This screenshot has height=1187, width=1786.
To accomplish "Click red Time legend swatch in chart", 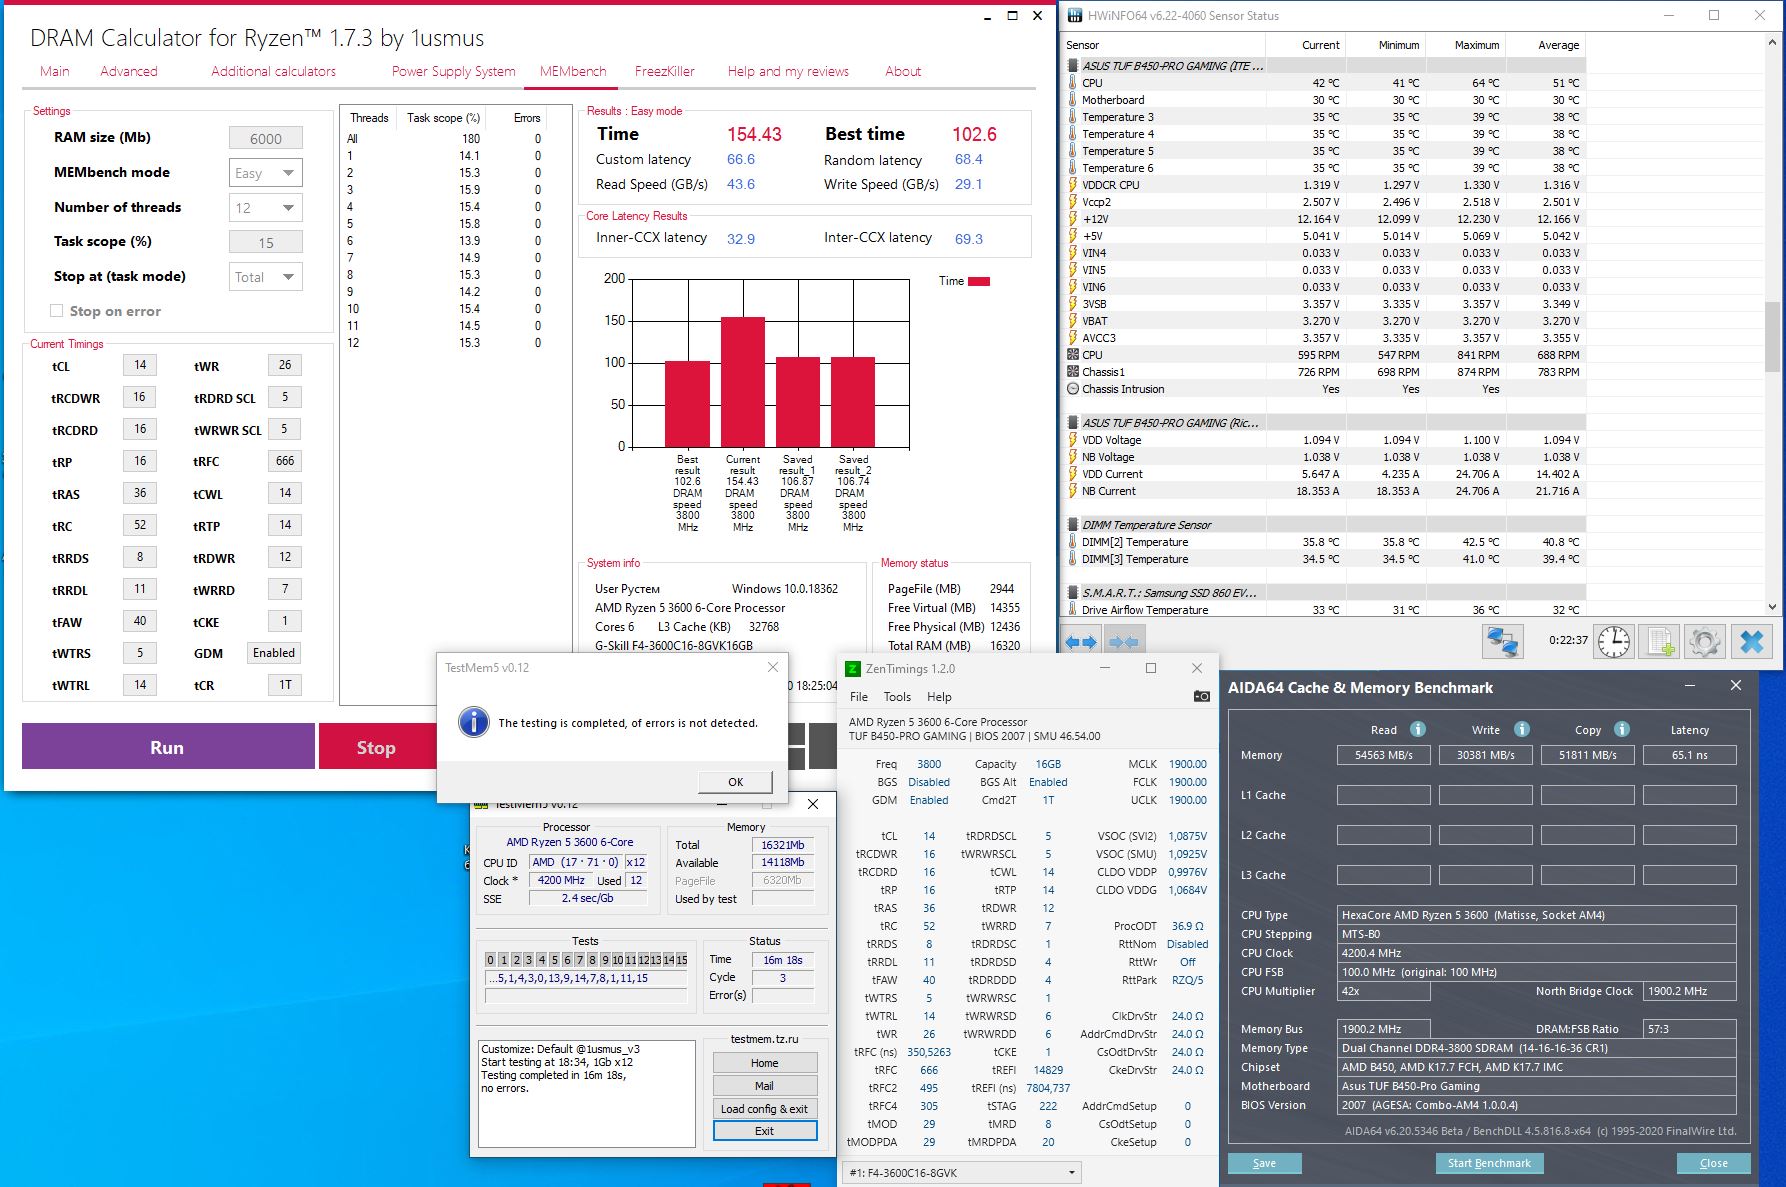I will coord(979,282).
